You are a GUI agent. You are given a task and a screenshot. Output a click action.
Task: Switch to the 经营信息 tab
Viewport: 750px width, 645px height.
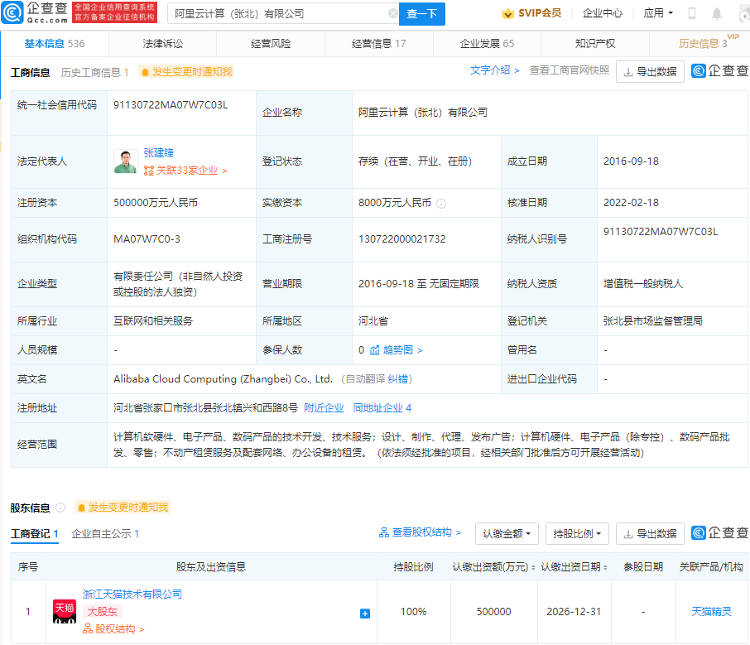379,44
